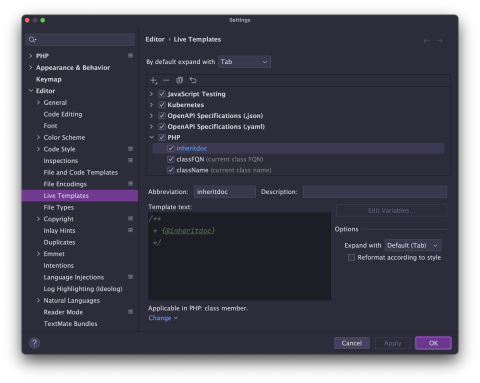Viewport: 480px width, 383px height.
Task: Expand OpenAPI Specifications (.json) group
Action: 151,116
